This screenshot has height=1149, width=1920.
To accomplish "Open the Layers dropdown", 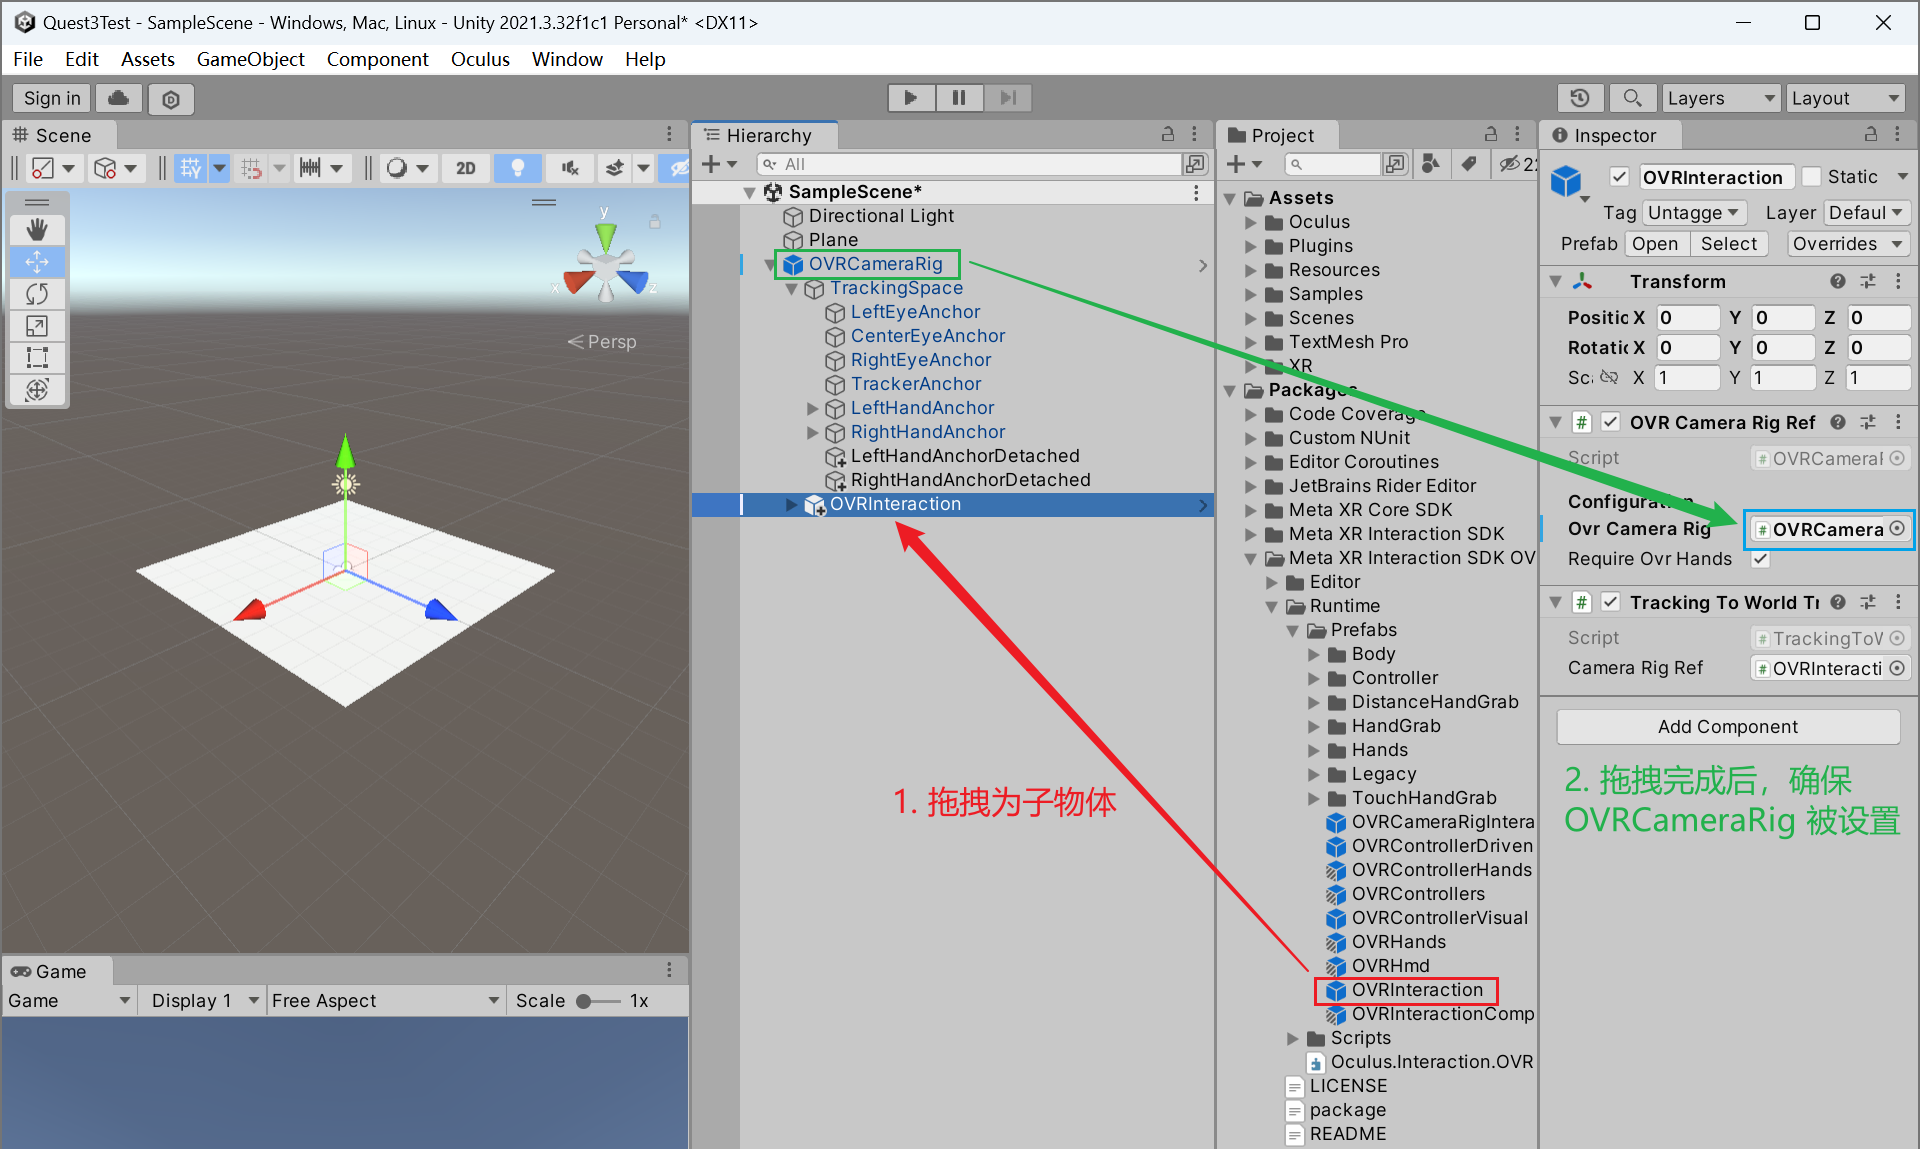I will tap(1720, 98).
